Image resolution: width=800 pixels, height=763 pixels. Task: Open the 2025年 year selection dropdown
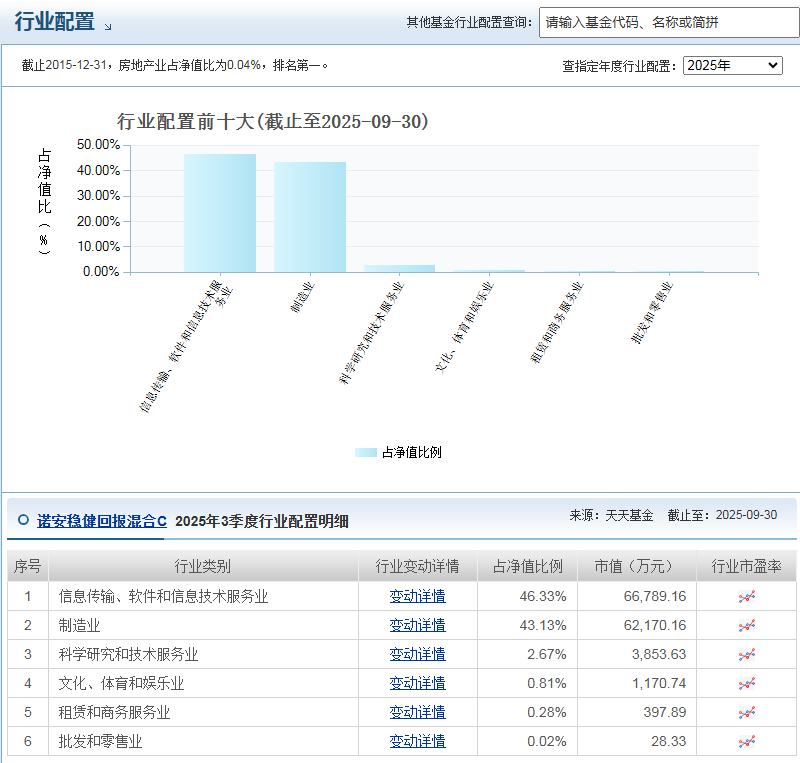coord(733,65)
